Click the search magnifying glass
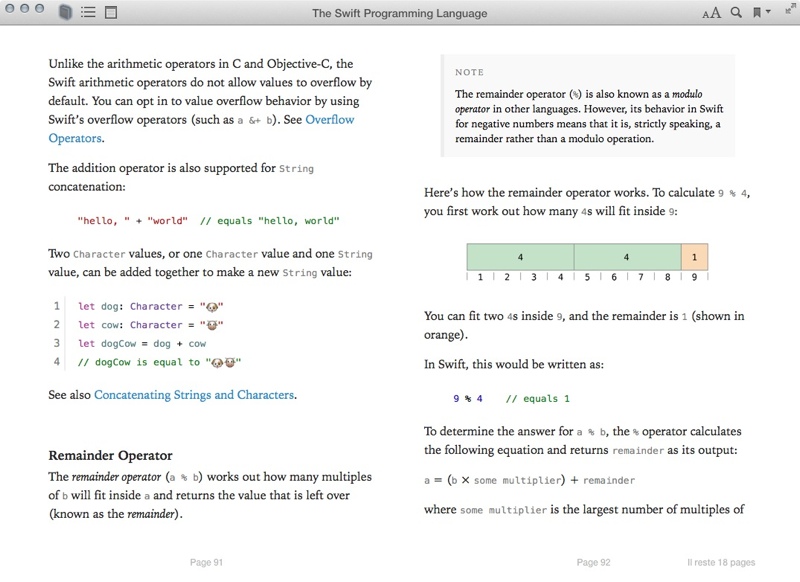Screen dimensions: 800x582 coord(736,12)
